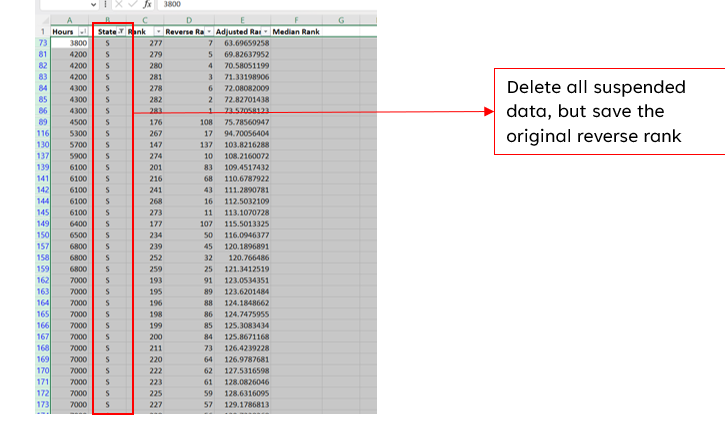The height and width of the screenshot is (430, 725).
Task: Open the Reverse Rank filter dropdown
Action: point(209,31)
